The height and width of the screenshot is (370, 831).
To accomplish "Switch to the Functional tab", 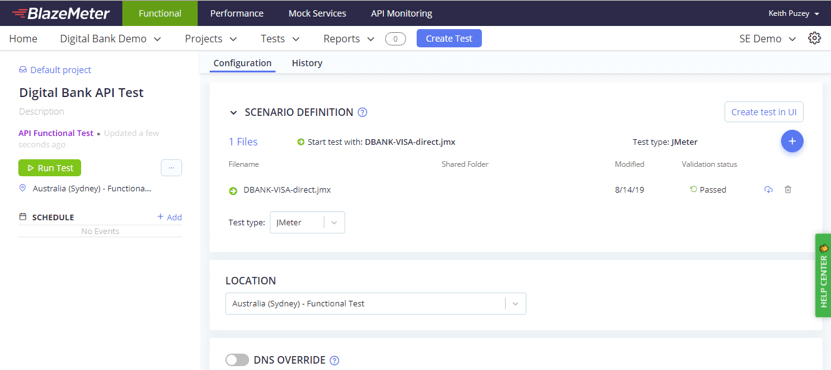I will pyautogui.click(x=160, y=13).
